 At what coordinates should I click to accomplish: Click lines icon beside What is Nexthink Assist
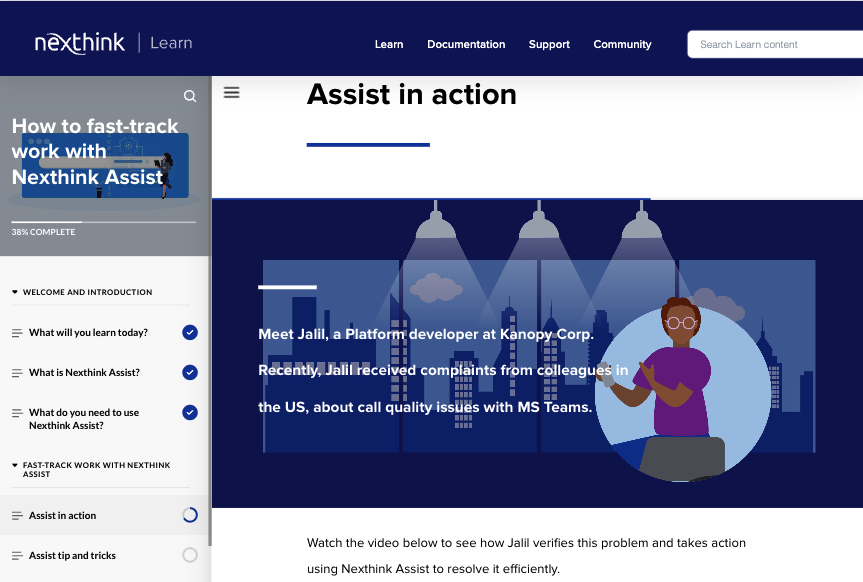[x=17, y=373]
